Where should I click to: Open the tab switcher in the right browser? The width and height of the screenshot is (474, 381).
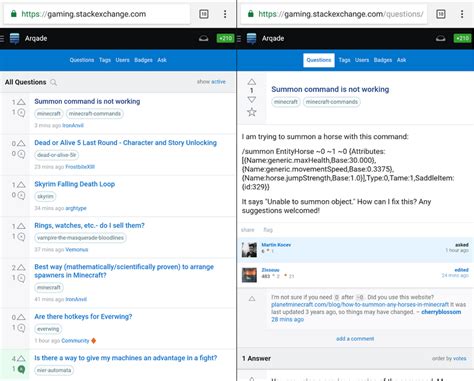pyautogui.click(x=441, y=14)
